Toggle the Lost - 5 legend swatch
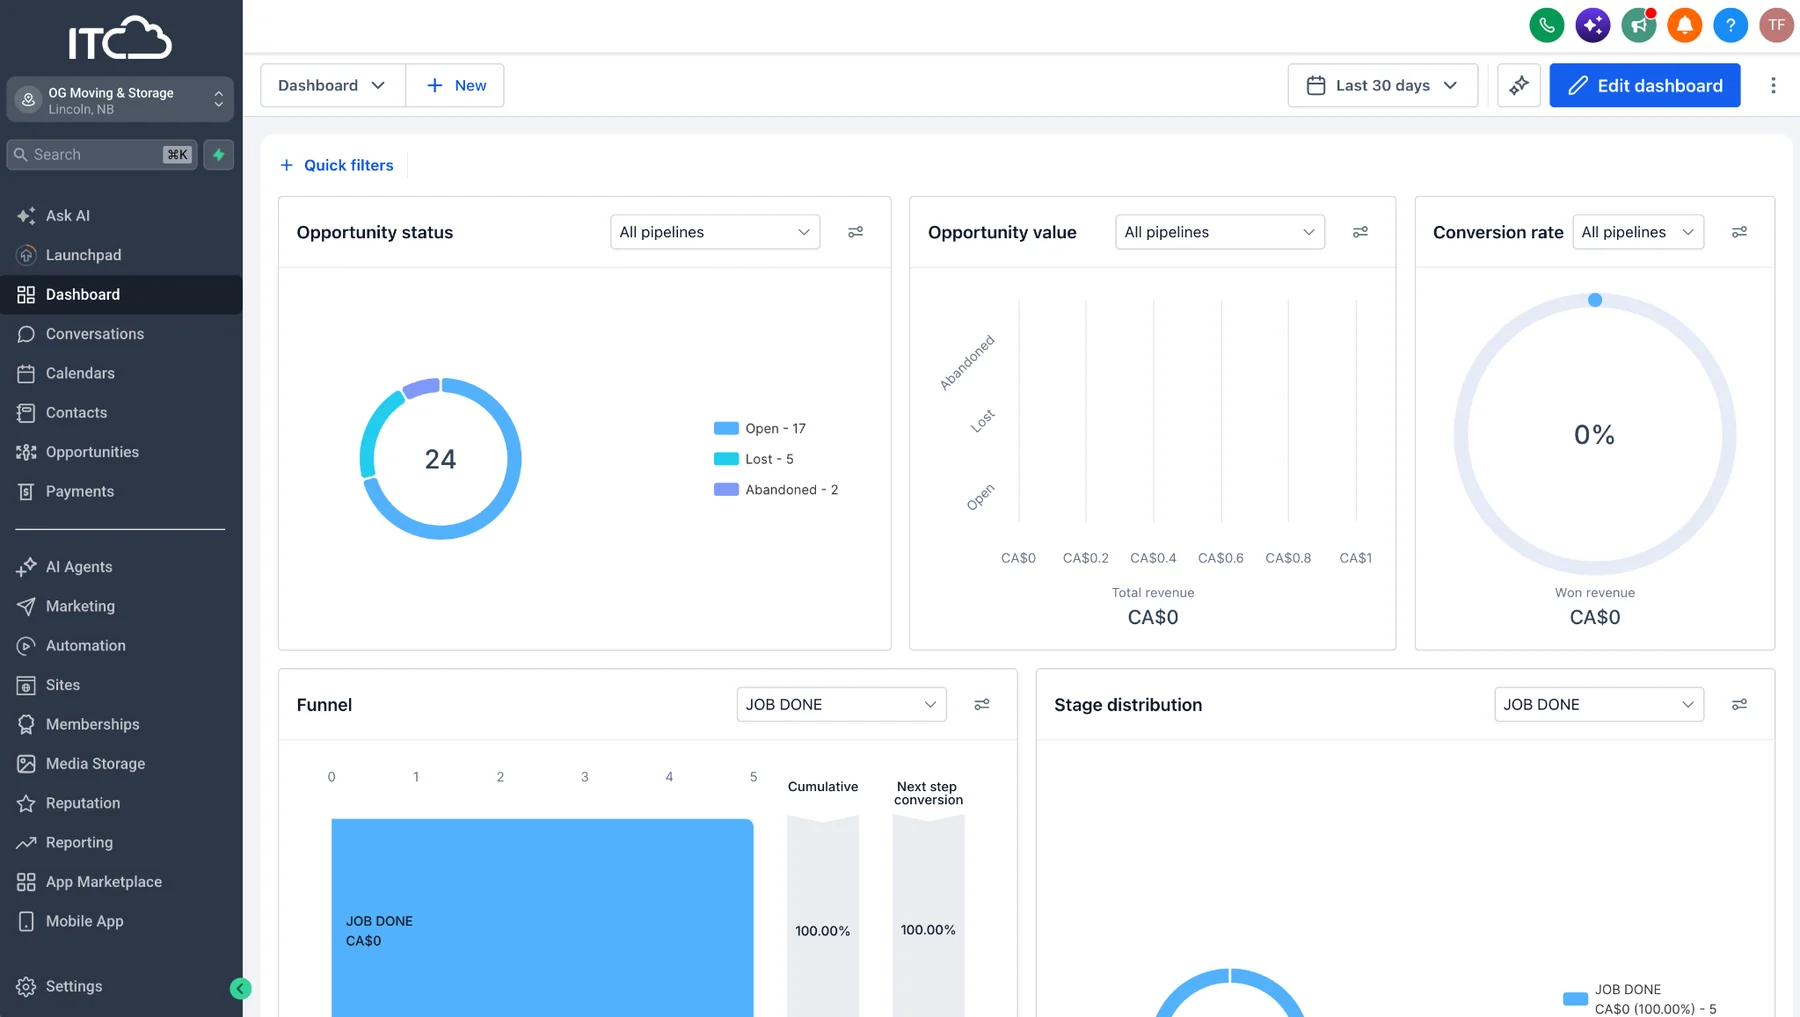The width and height of the screenshot is (1800, 1017). [726, 459]
